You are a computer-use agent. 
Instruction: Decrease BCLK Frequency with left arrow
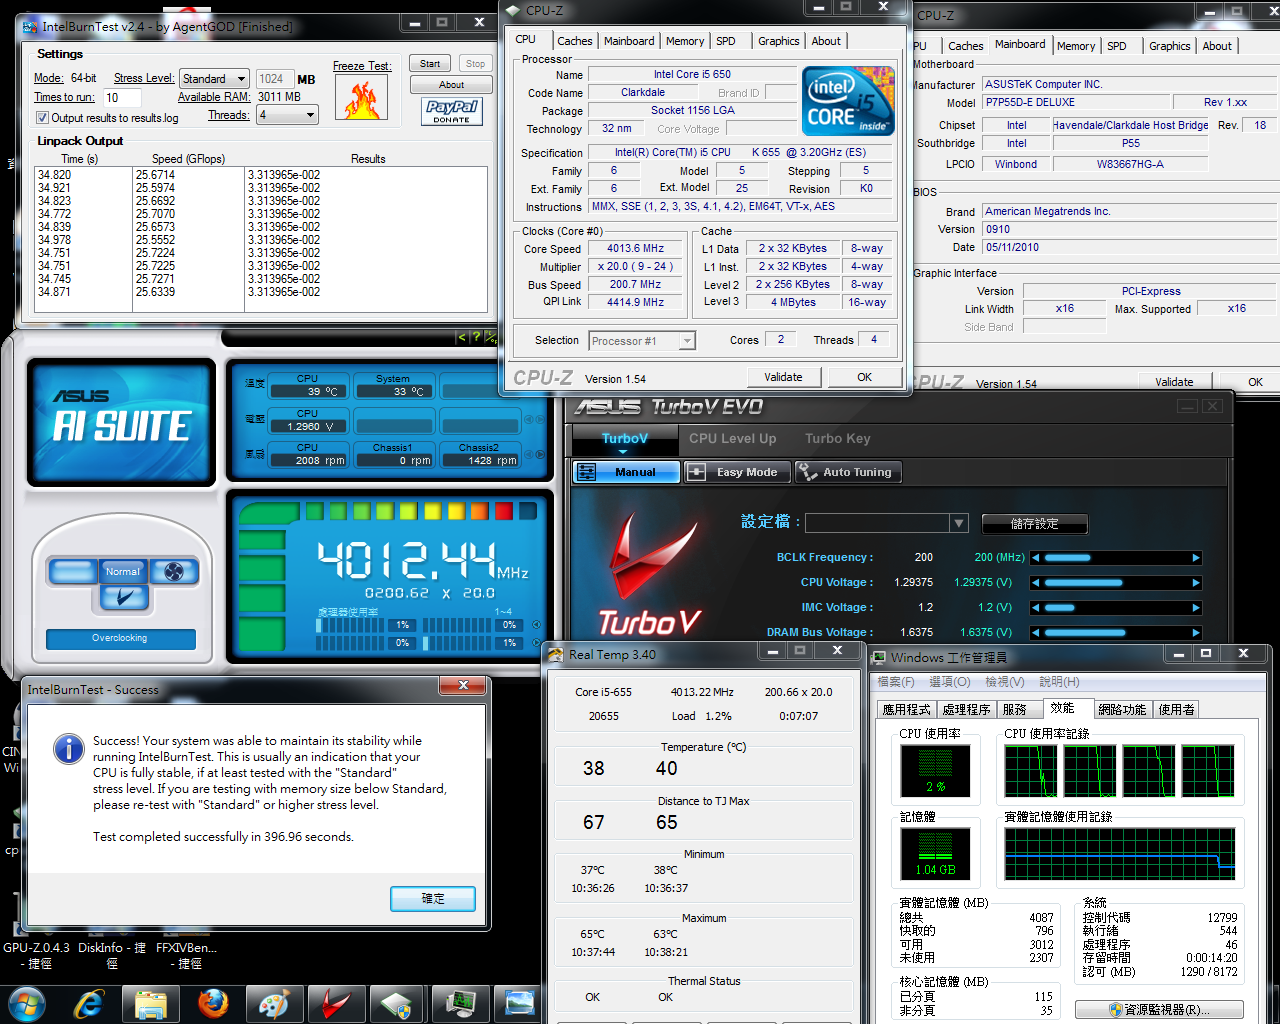coord(1036,558)
